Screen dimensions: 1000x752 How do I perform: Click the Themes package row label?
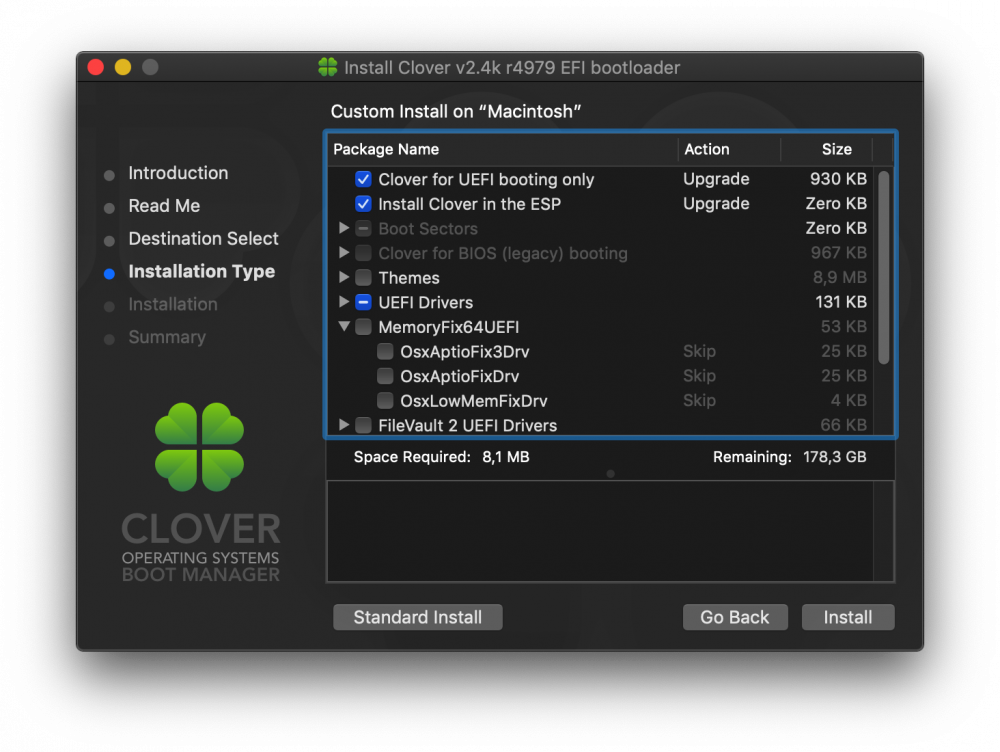click(x=409, y=278)
